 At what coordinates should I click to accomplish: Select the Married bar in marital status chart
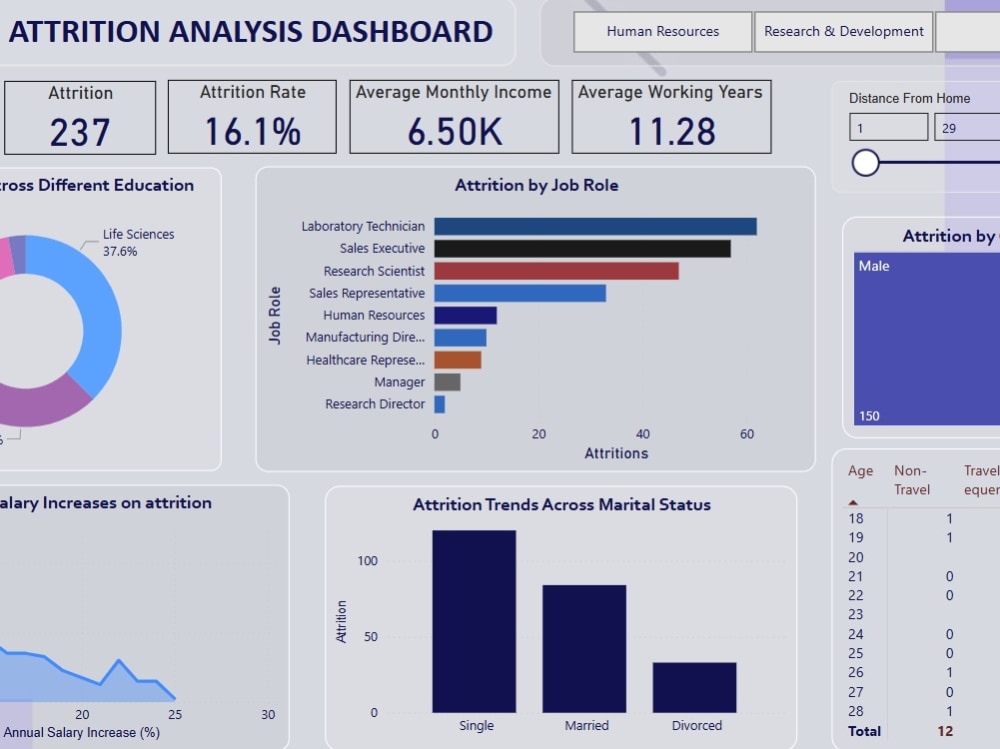point(586,645)
